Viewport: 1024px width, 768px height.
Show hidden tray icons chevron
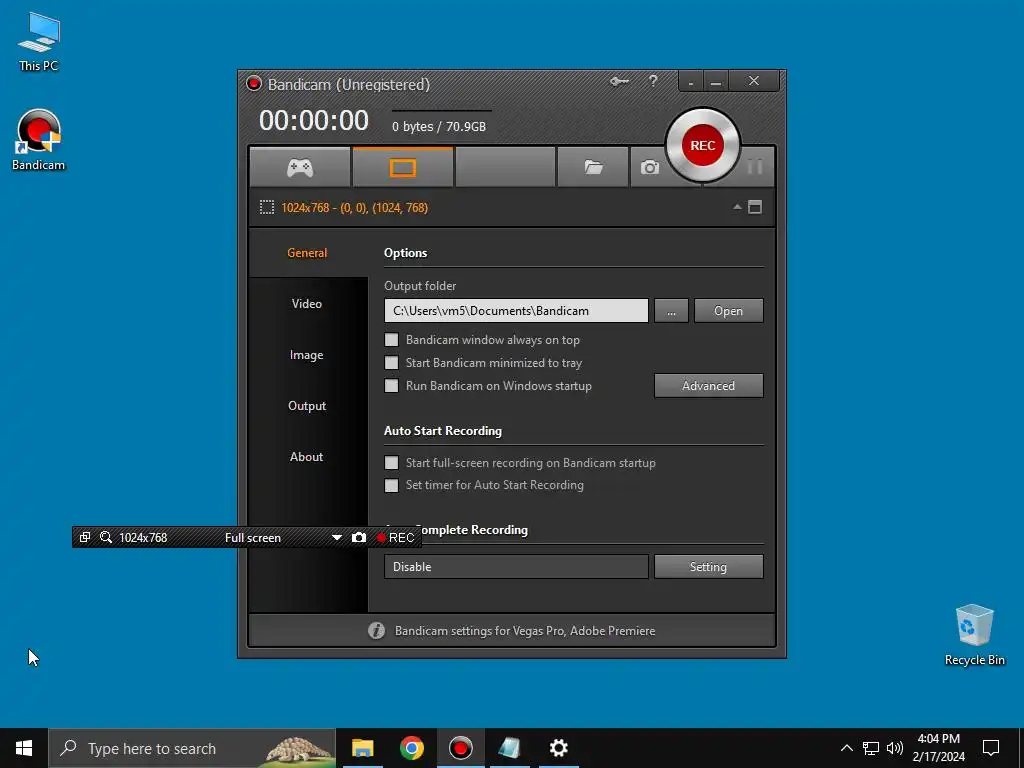pyautogui.click(x=846, y=748)
